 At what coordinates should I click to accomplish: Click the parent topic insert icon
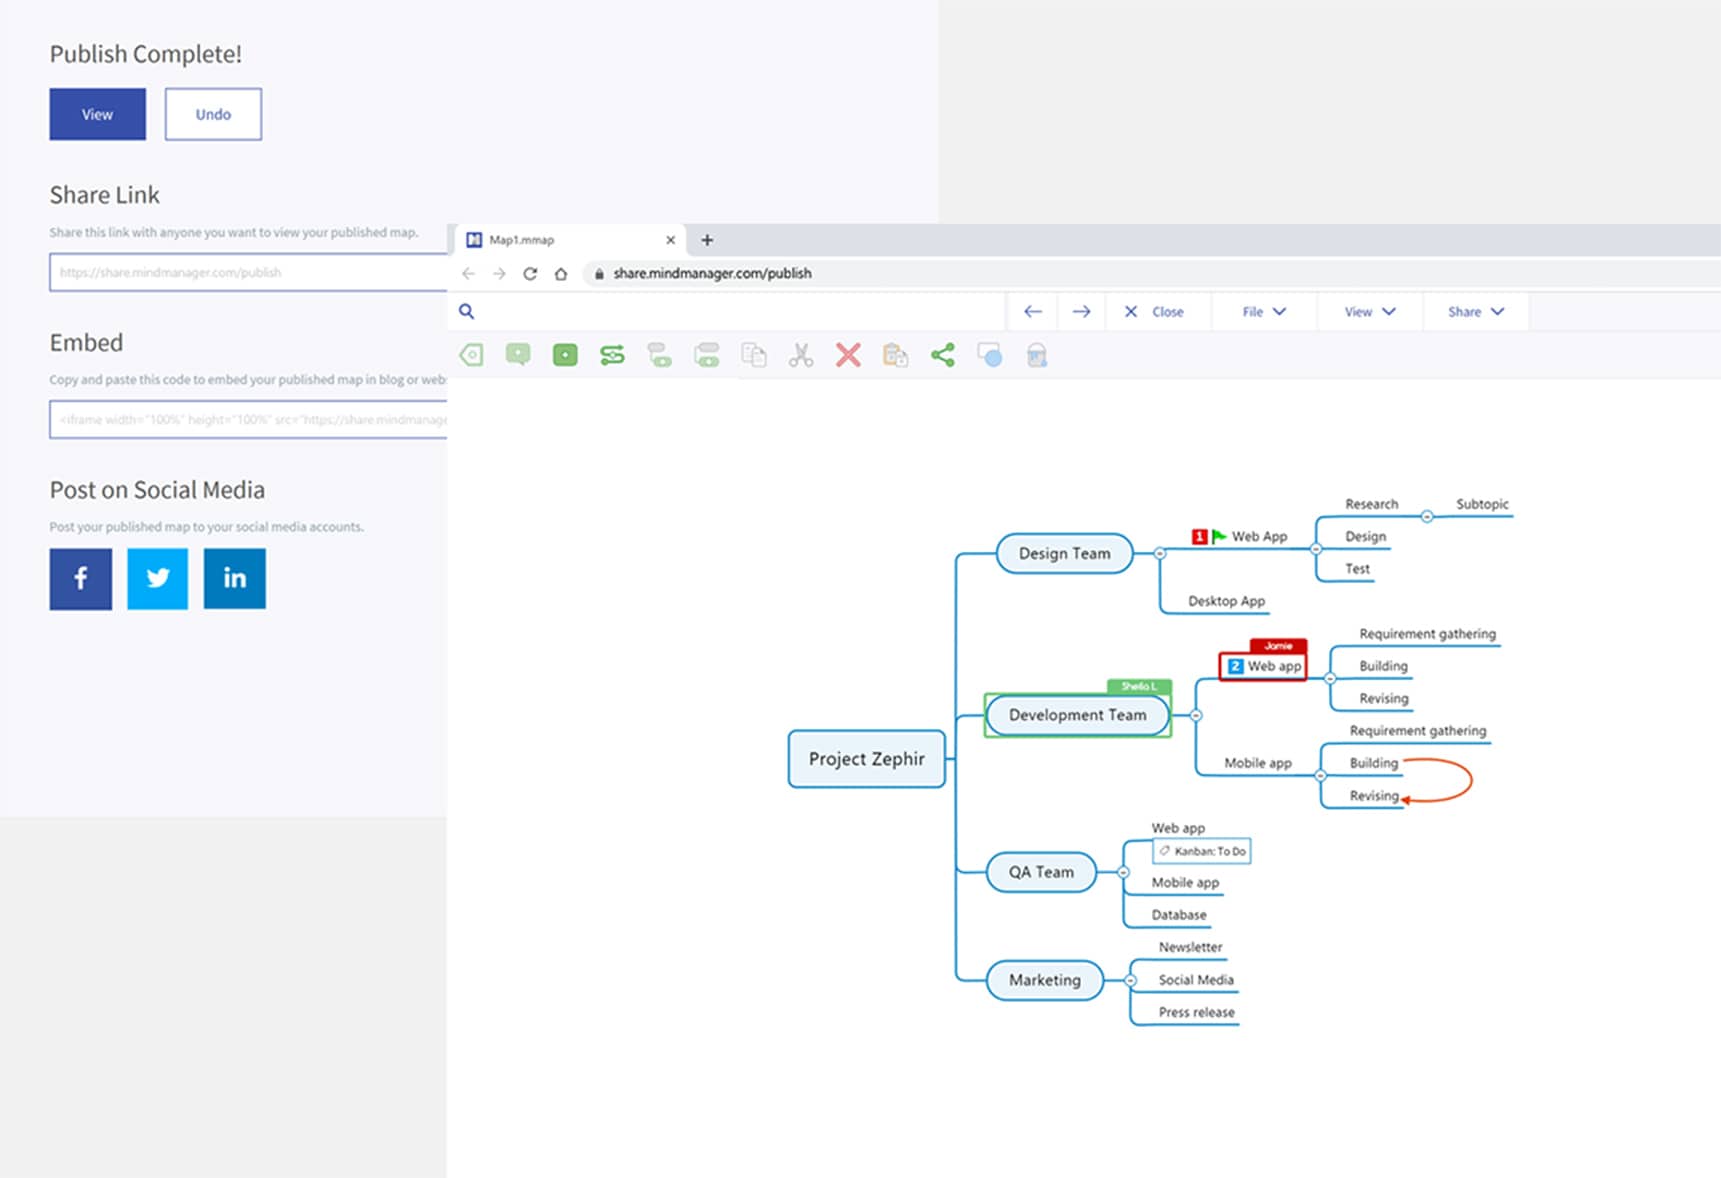tap(707, 355)
